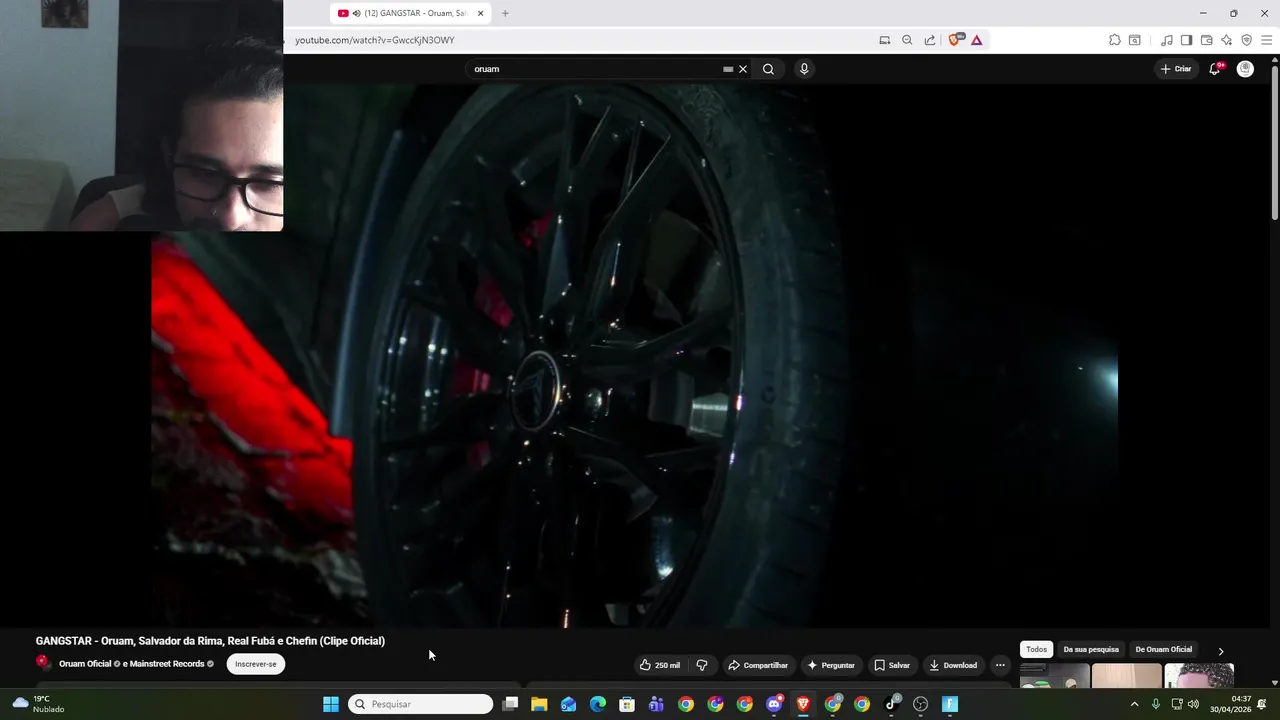Click the install app icon in address bar
Viewport: 1280px width, 720px height.
(884, 40)
